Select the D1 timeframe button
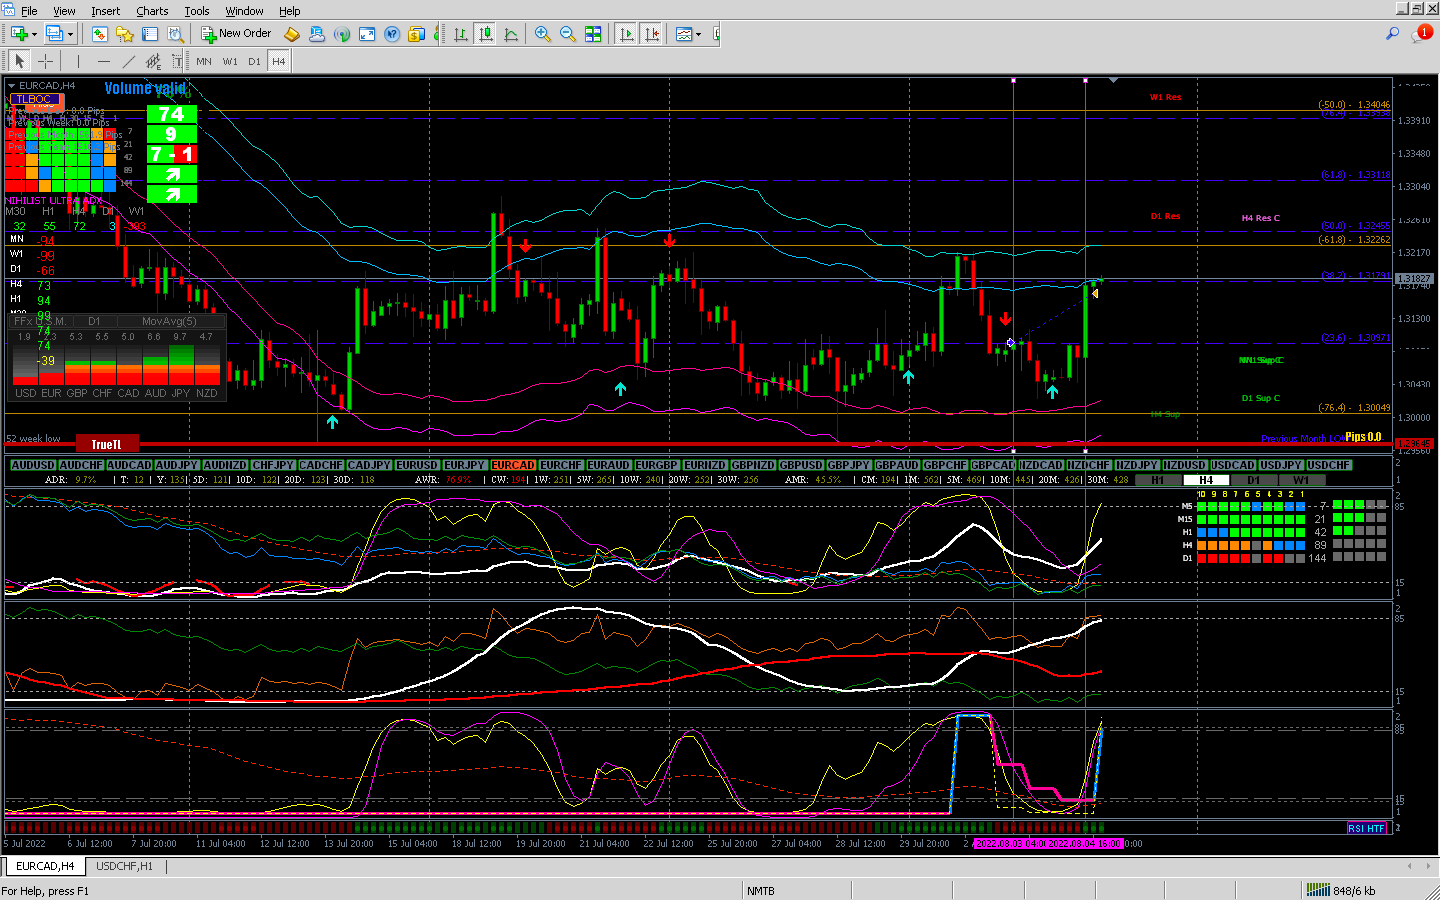The width and height of the screenshot is (1440, 900). [254, 61]
